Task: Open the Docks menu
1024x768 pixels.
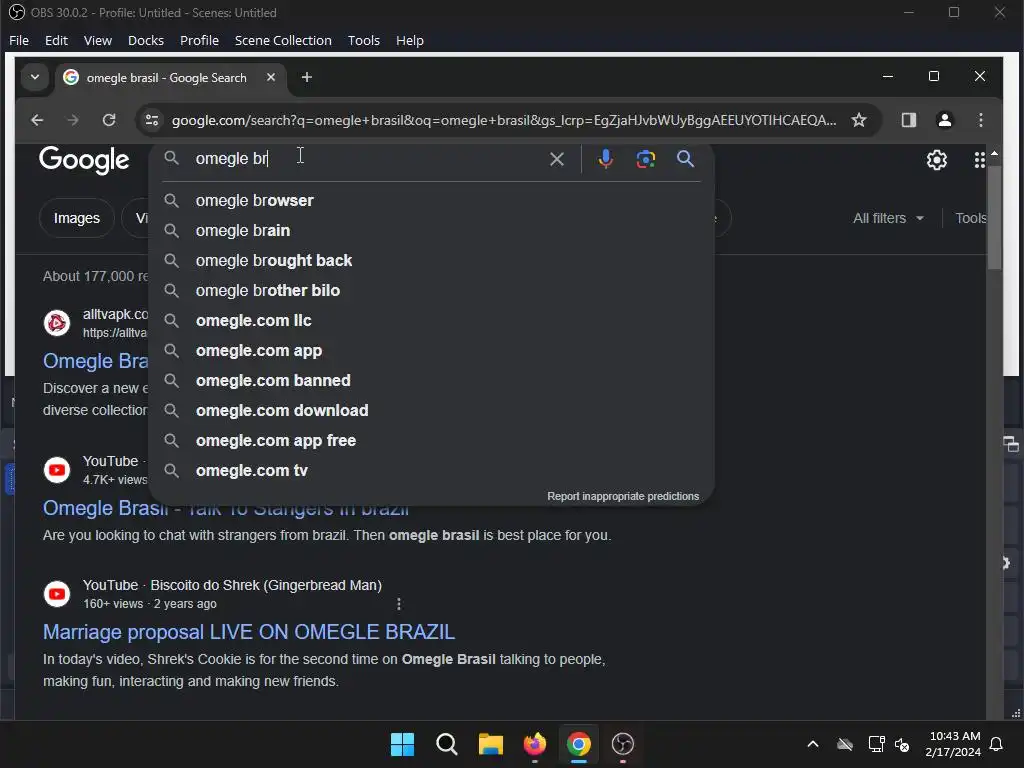Action: click(146, 40)
